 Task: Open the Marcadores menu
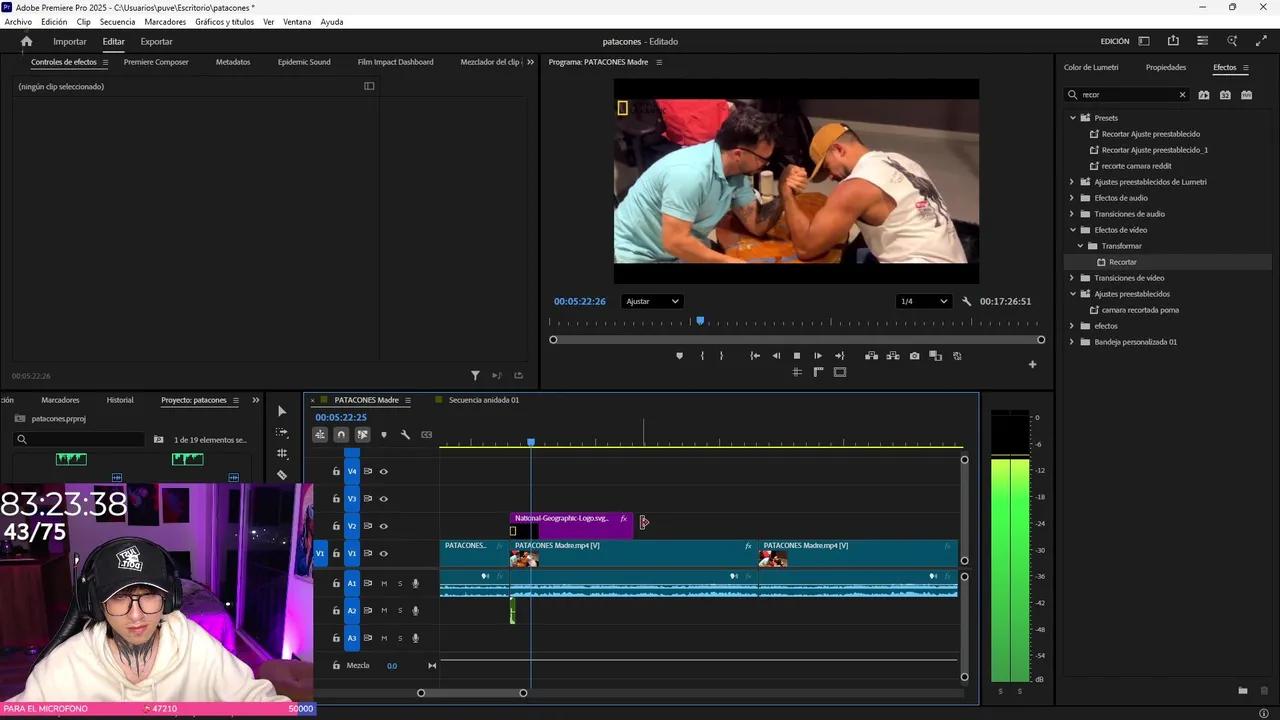(165, 22)
